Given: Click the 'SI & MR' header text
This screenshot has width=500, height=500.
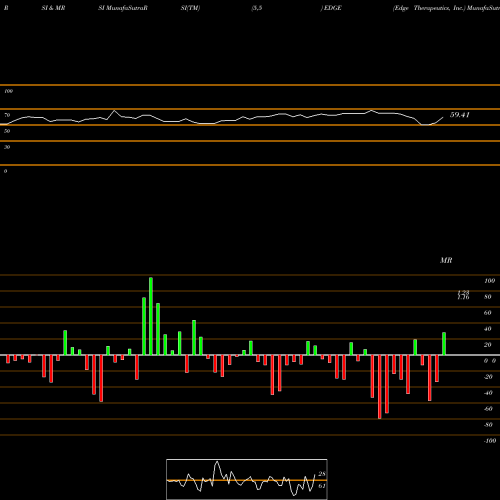Looking at the screenshot, I should click(x=53, y=8).
